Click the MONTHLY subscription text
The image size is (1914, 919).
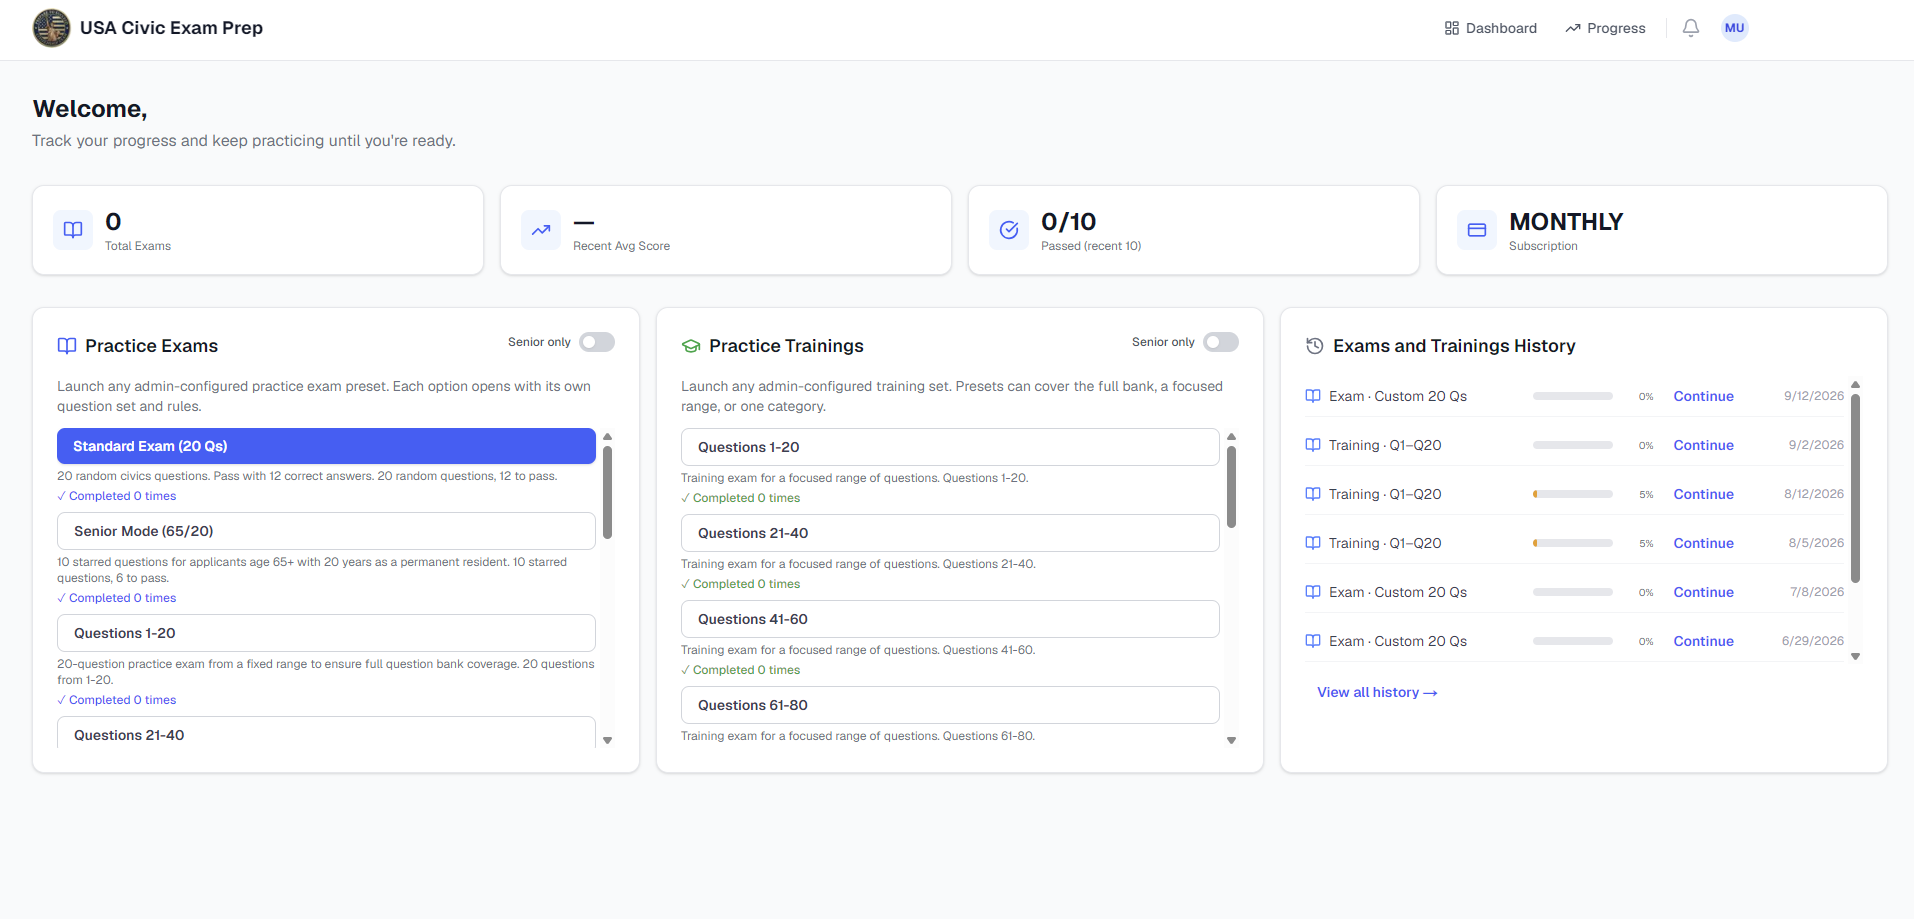[x=1566, y=222]
